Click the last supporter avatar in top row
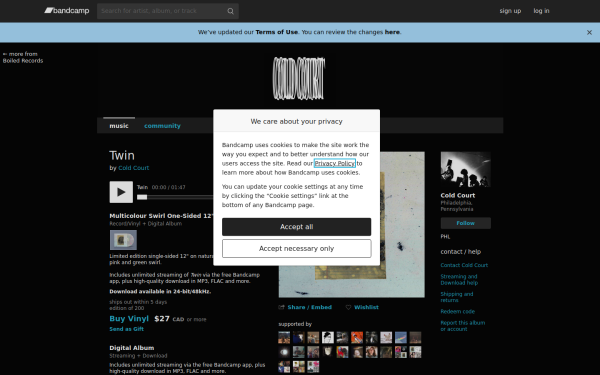This screenshot has height=375, width=600. pos(415,338)
